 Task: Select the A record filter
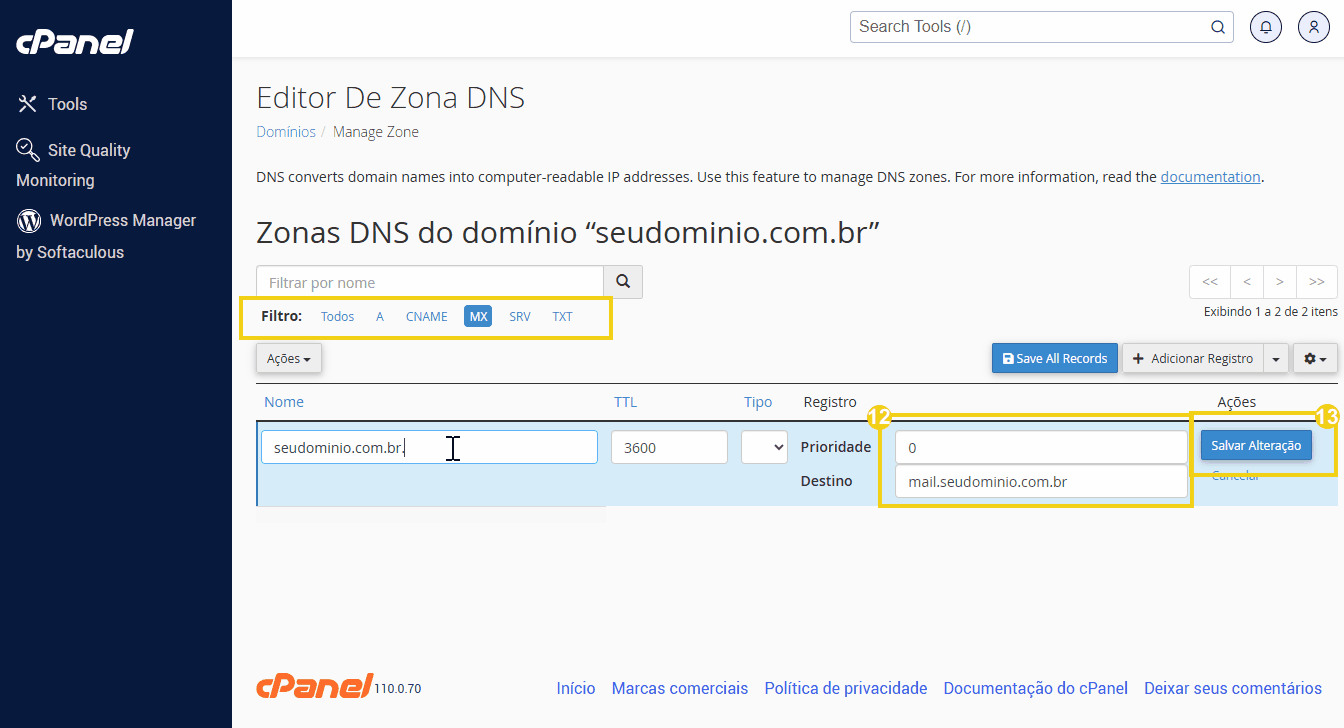tap(380, 316)
